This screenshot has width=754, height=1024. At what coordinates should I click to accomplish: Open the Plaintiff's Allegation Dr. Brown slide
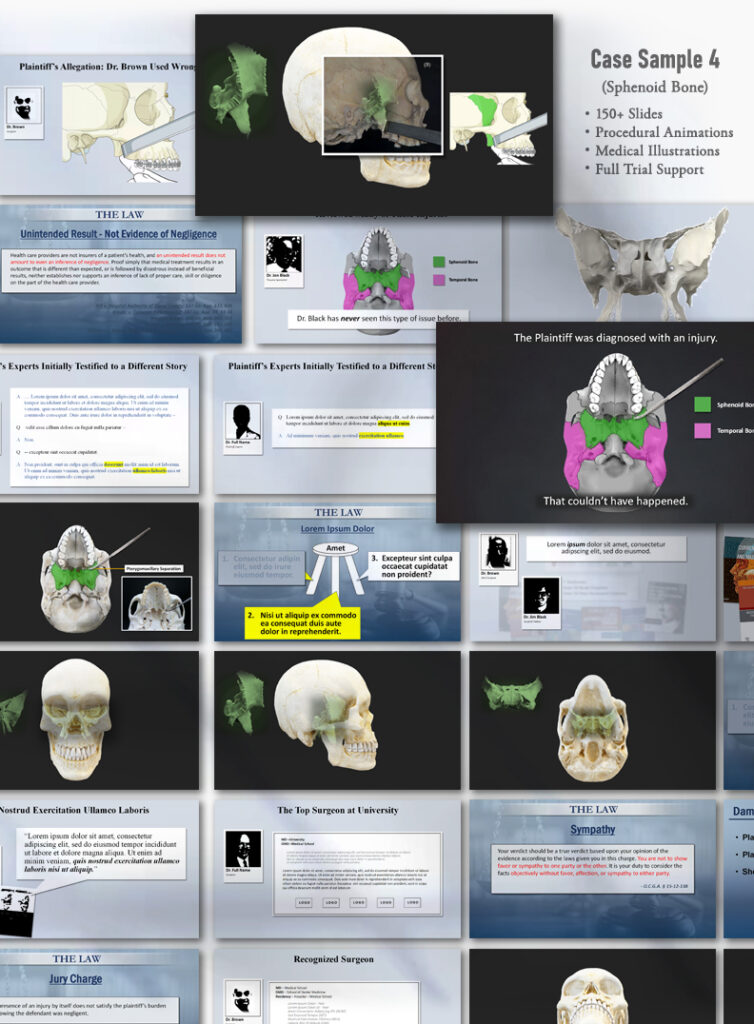point(98,124)
